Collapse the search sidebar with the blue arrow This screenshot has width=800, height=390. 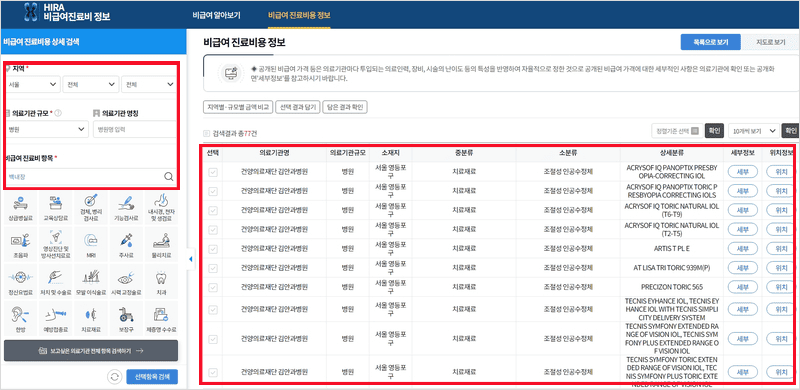191,259
